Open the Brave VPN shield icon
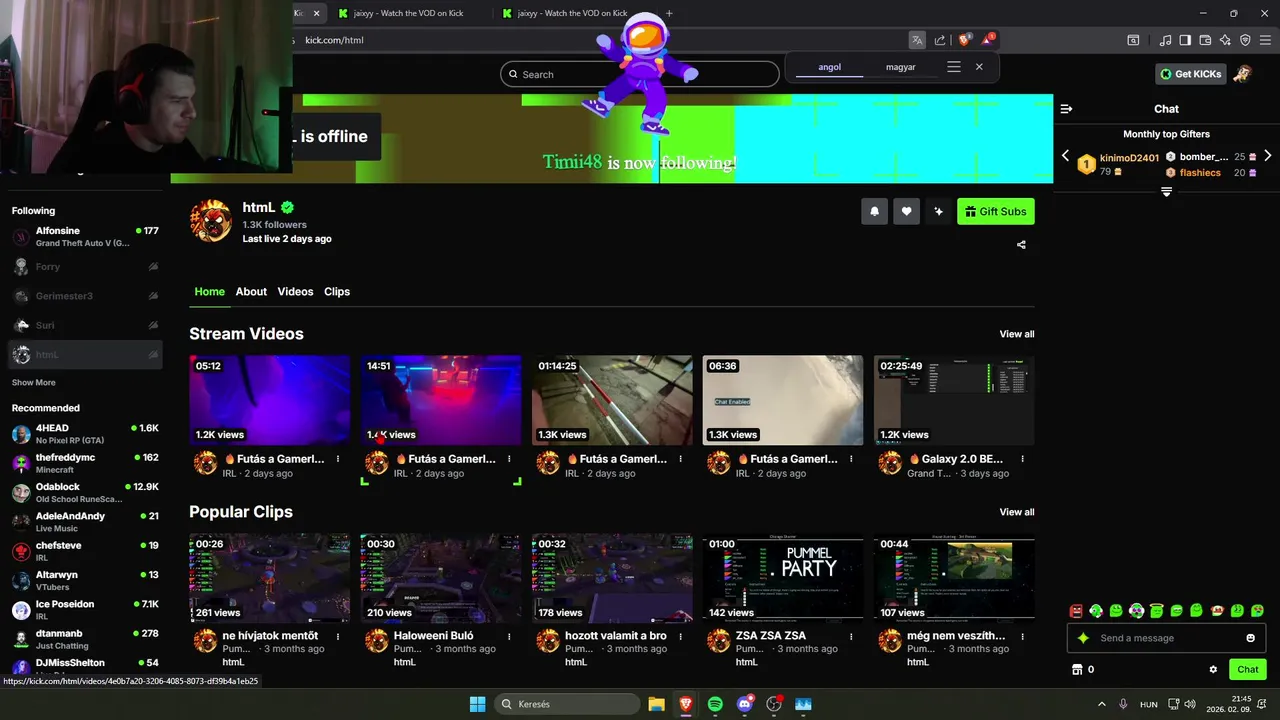The width and height of the screenshot is (1280, 720). (x=1245, y=40)
